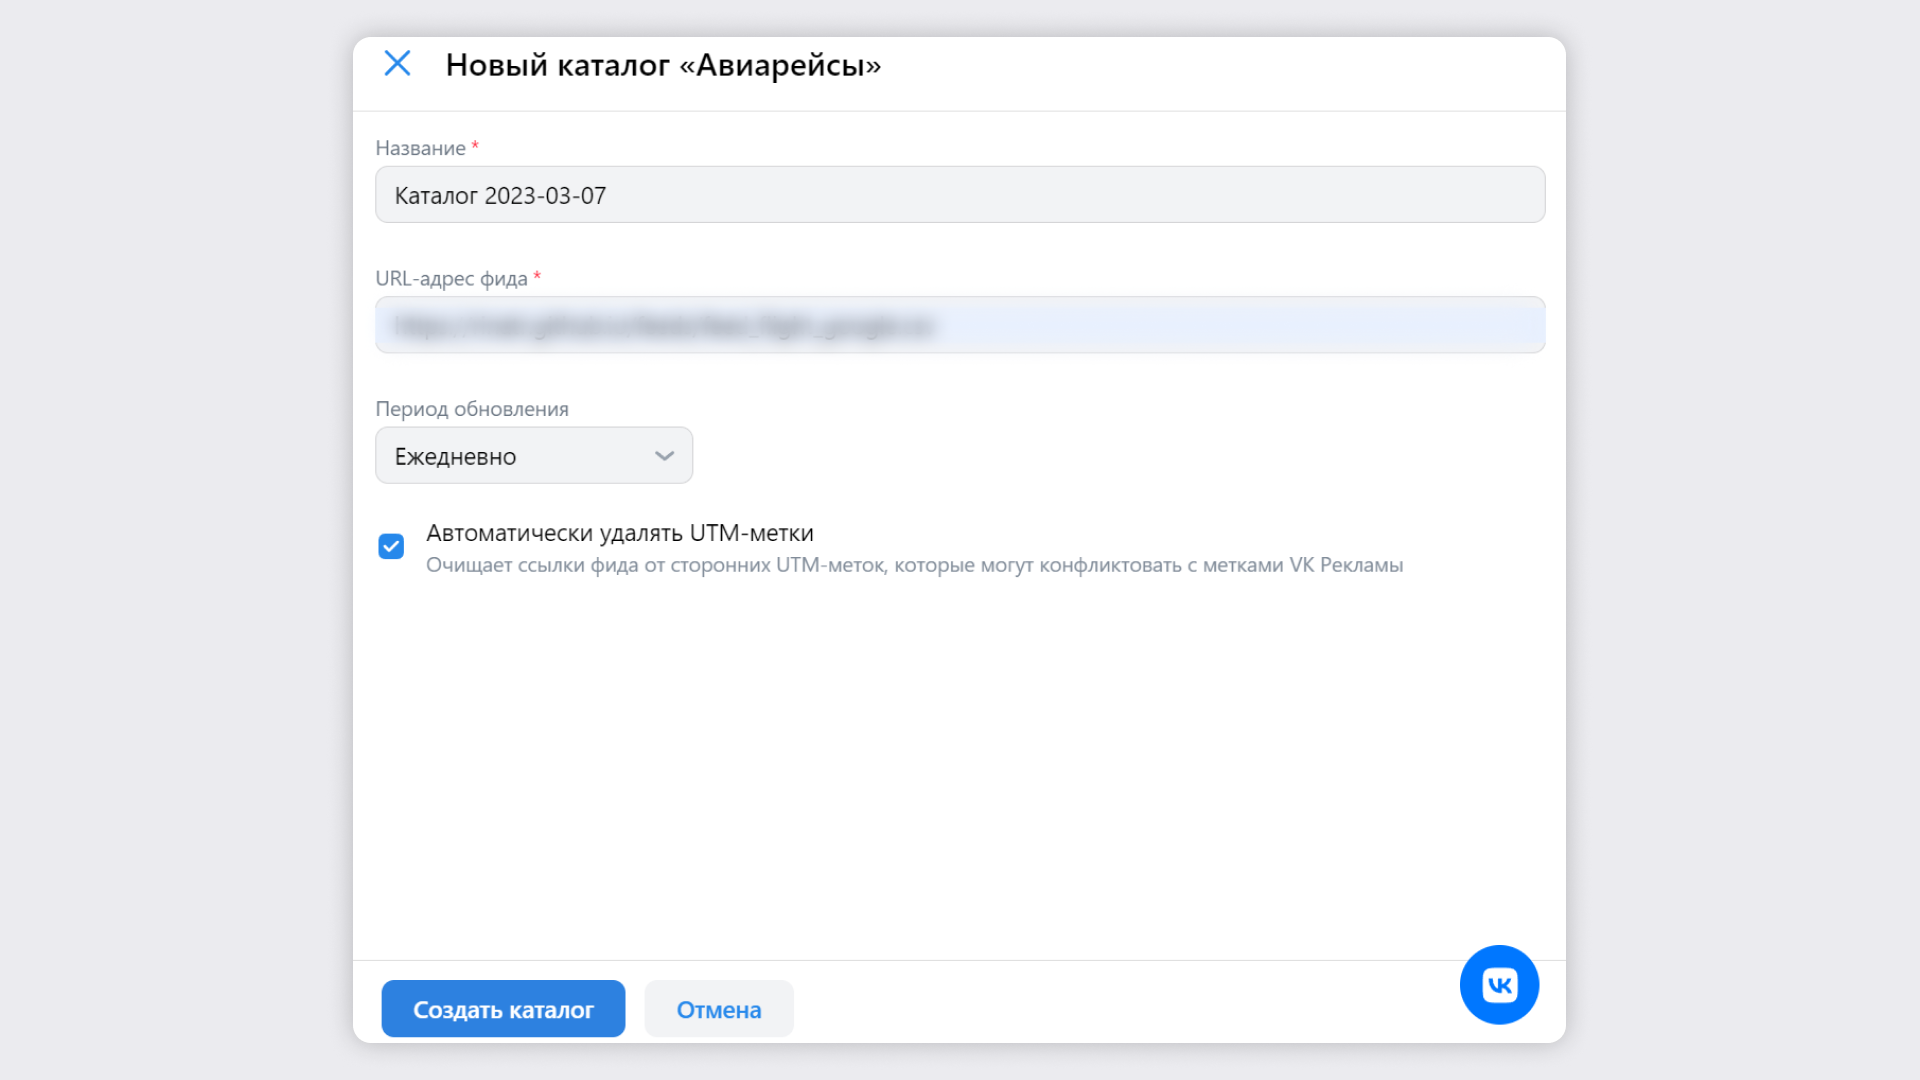Click the Автоматически удалять UTM-метки label
This screenshot has height=1080, width=1920.
coord(620,533)
